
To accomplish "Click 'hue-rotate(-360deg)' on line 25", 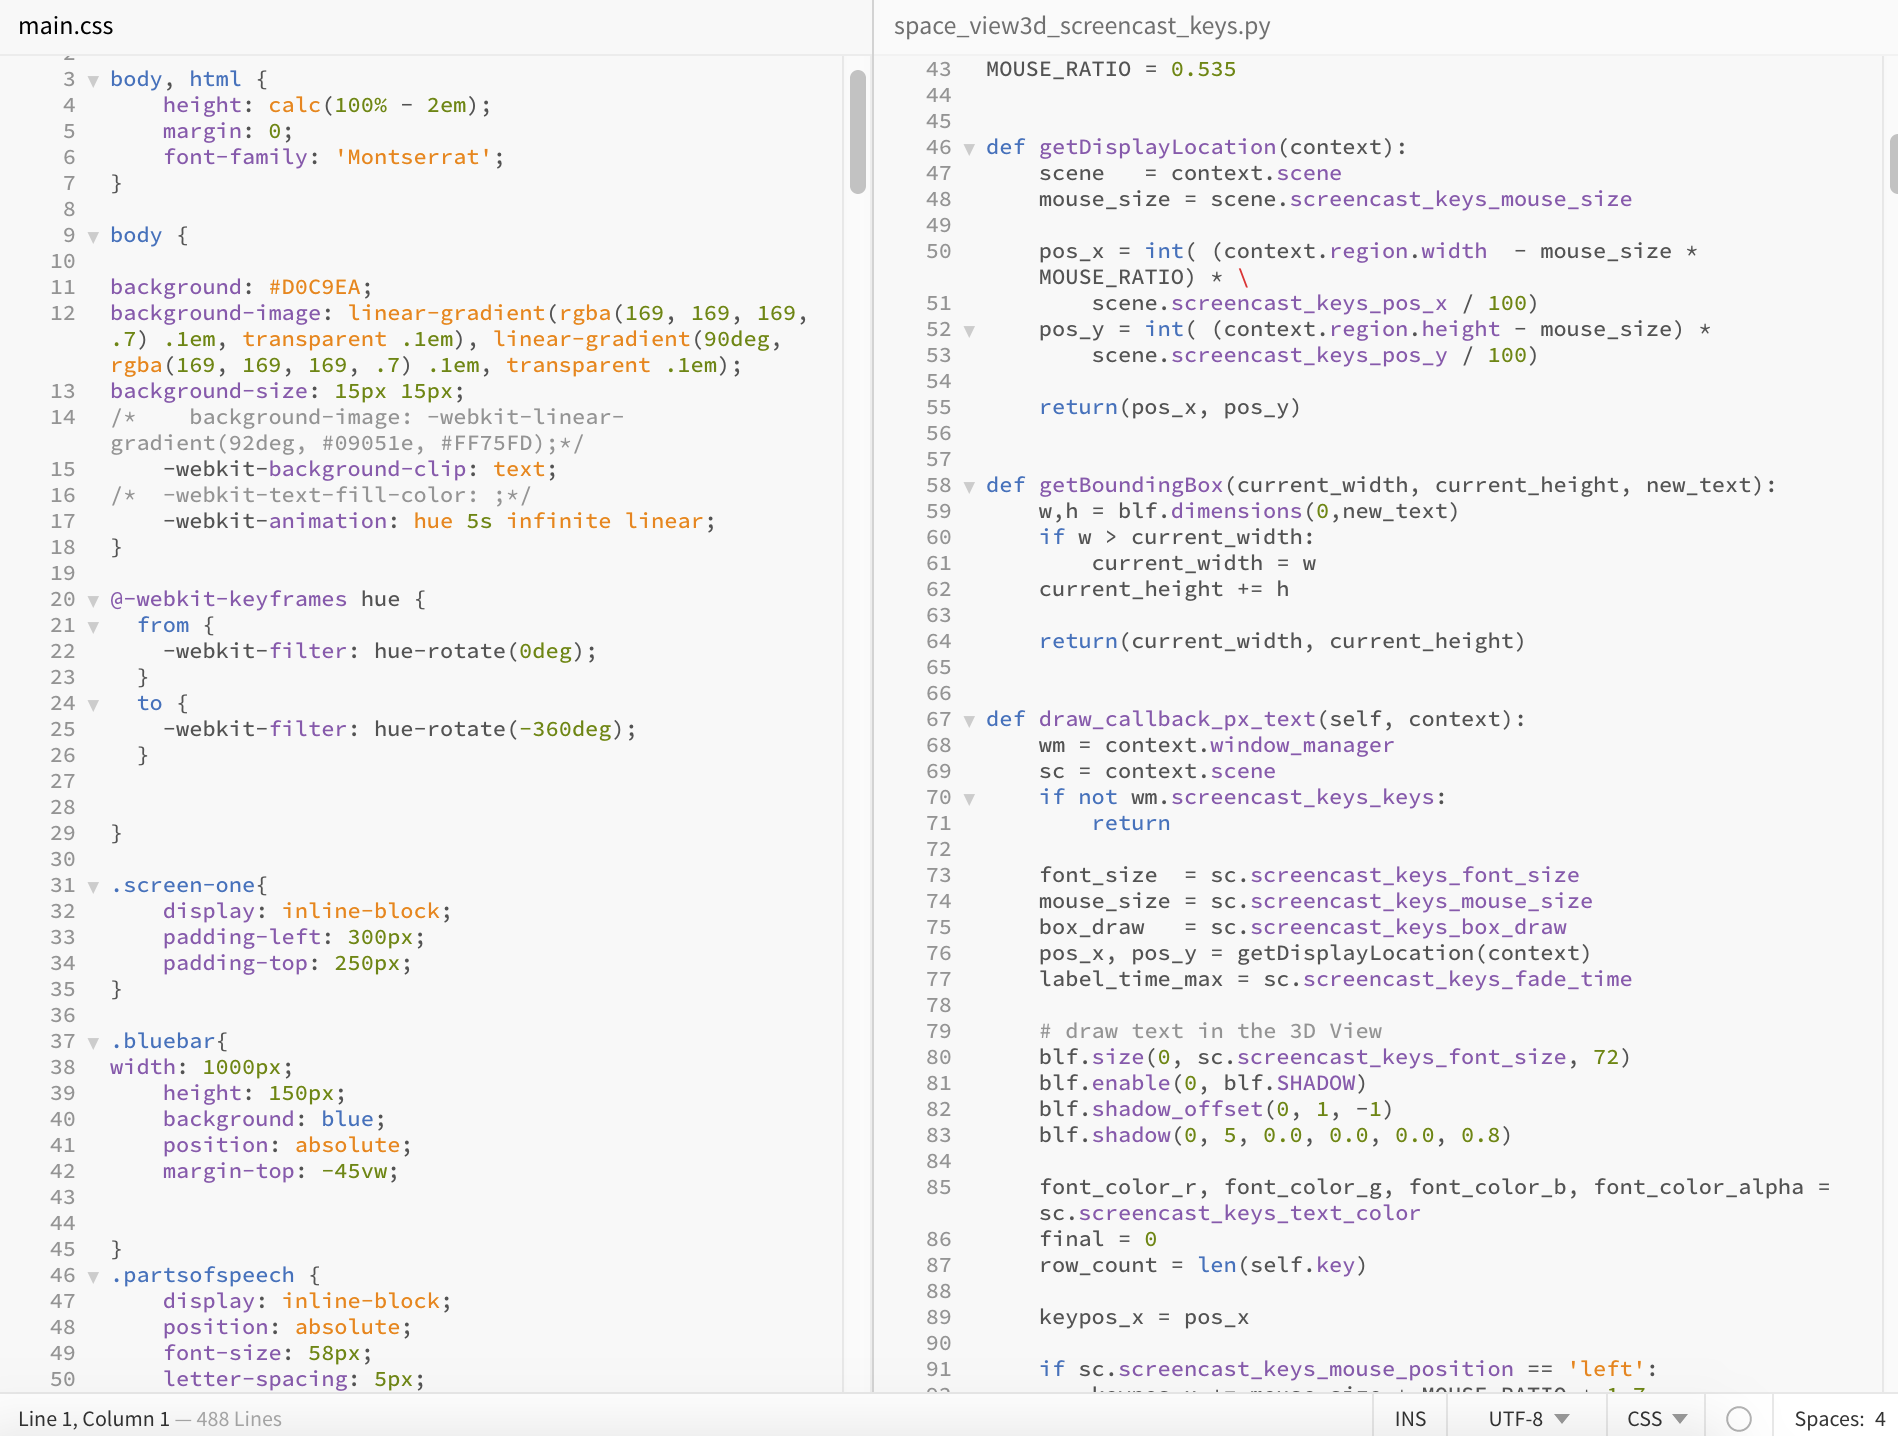I will coord(498,729).
